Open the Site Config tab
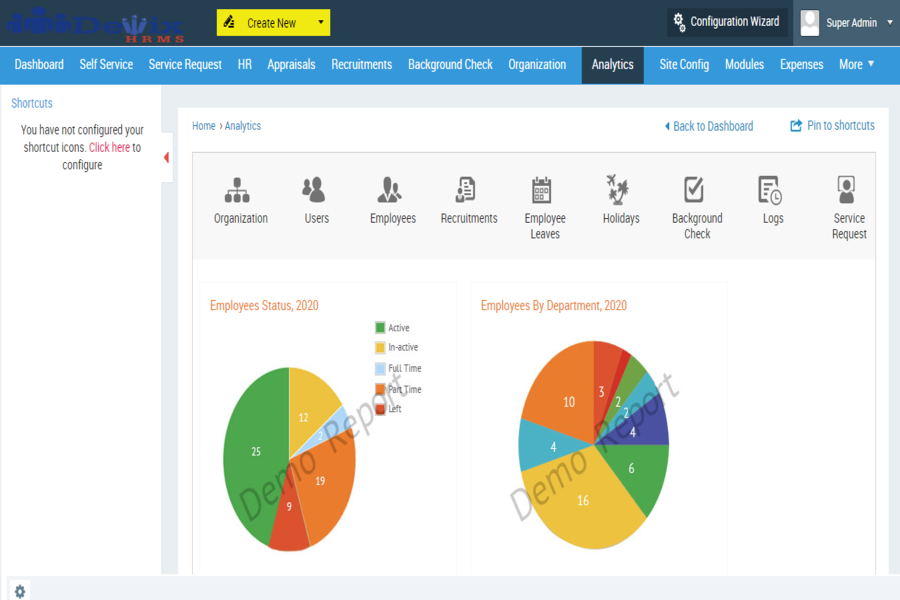The height and width of the screenshot is (600, 900). (x=684, y=65)
